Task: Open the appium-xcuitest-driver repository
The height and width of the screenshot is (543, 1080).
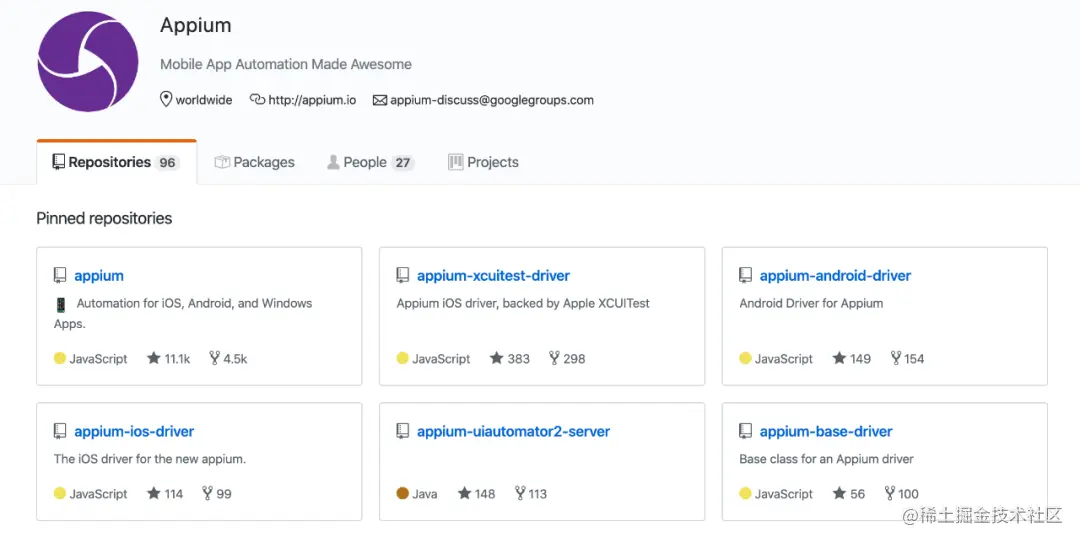Action: pos(493,276)
